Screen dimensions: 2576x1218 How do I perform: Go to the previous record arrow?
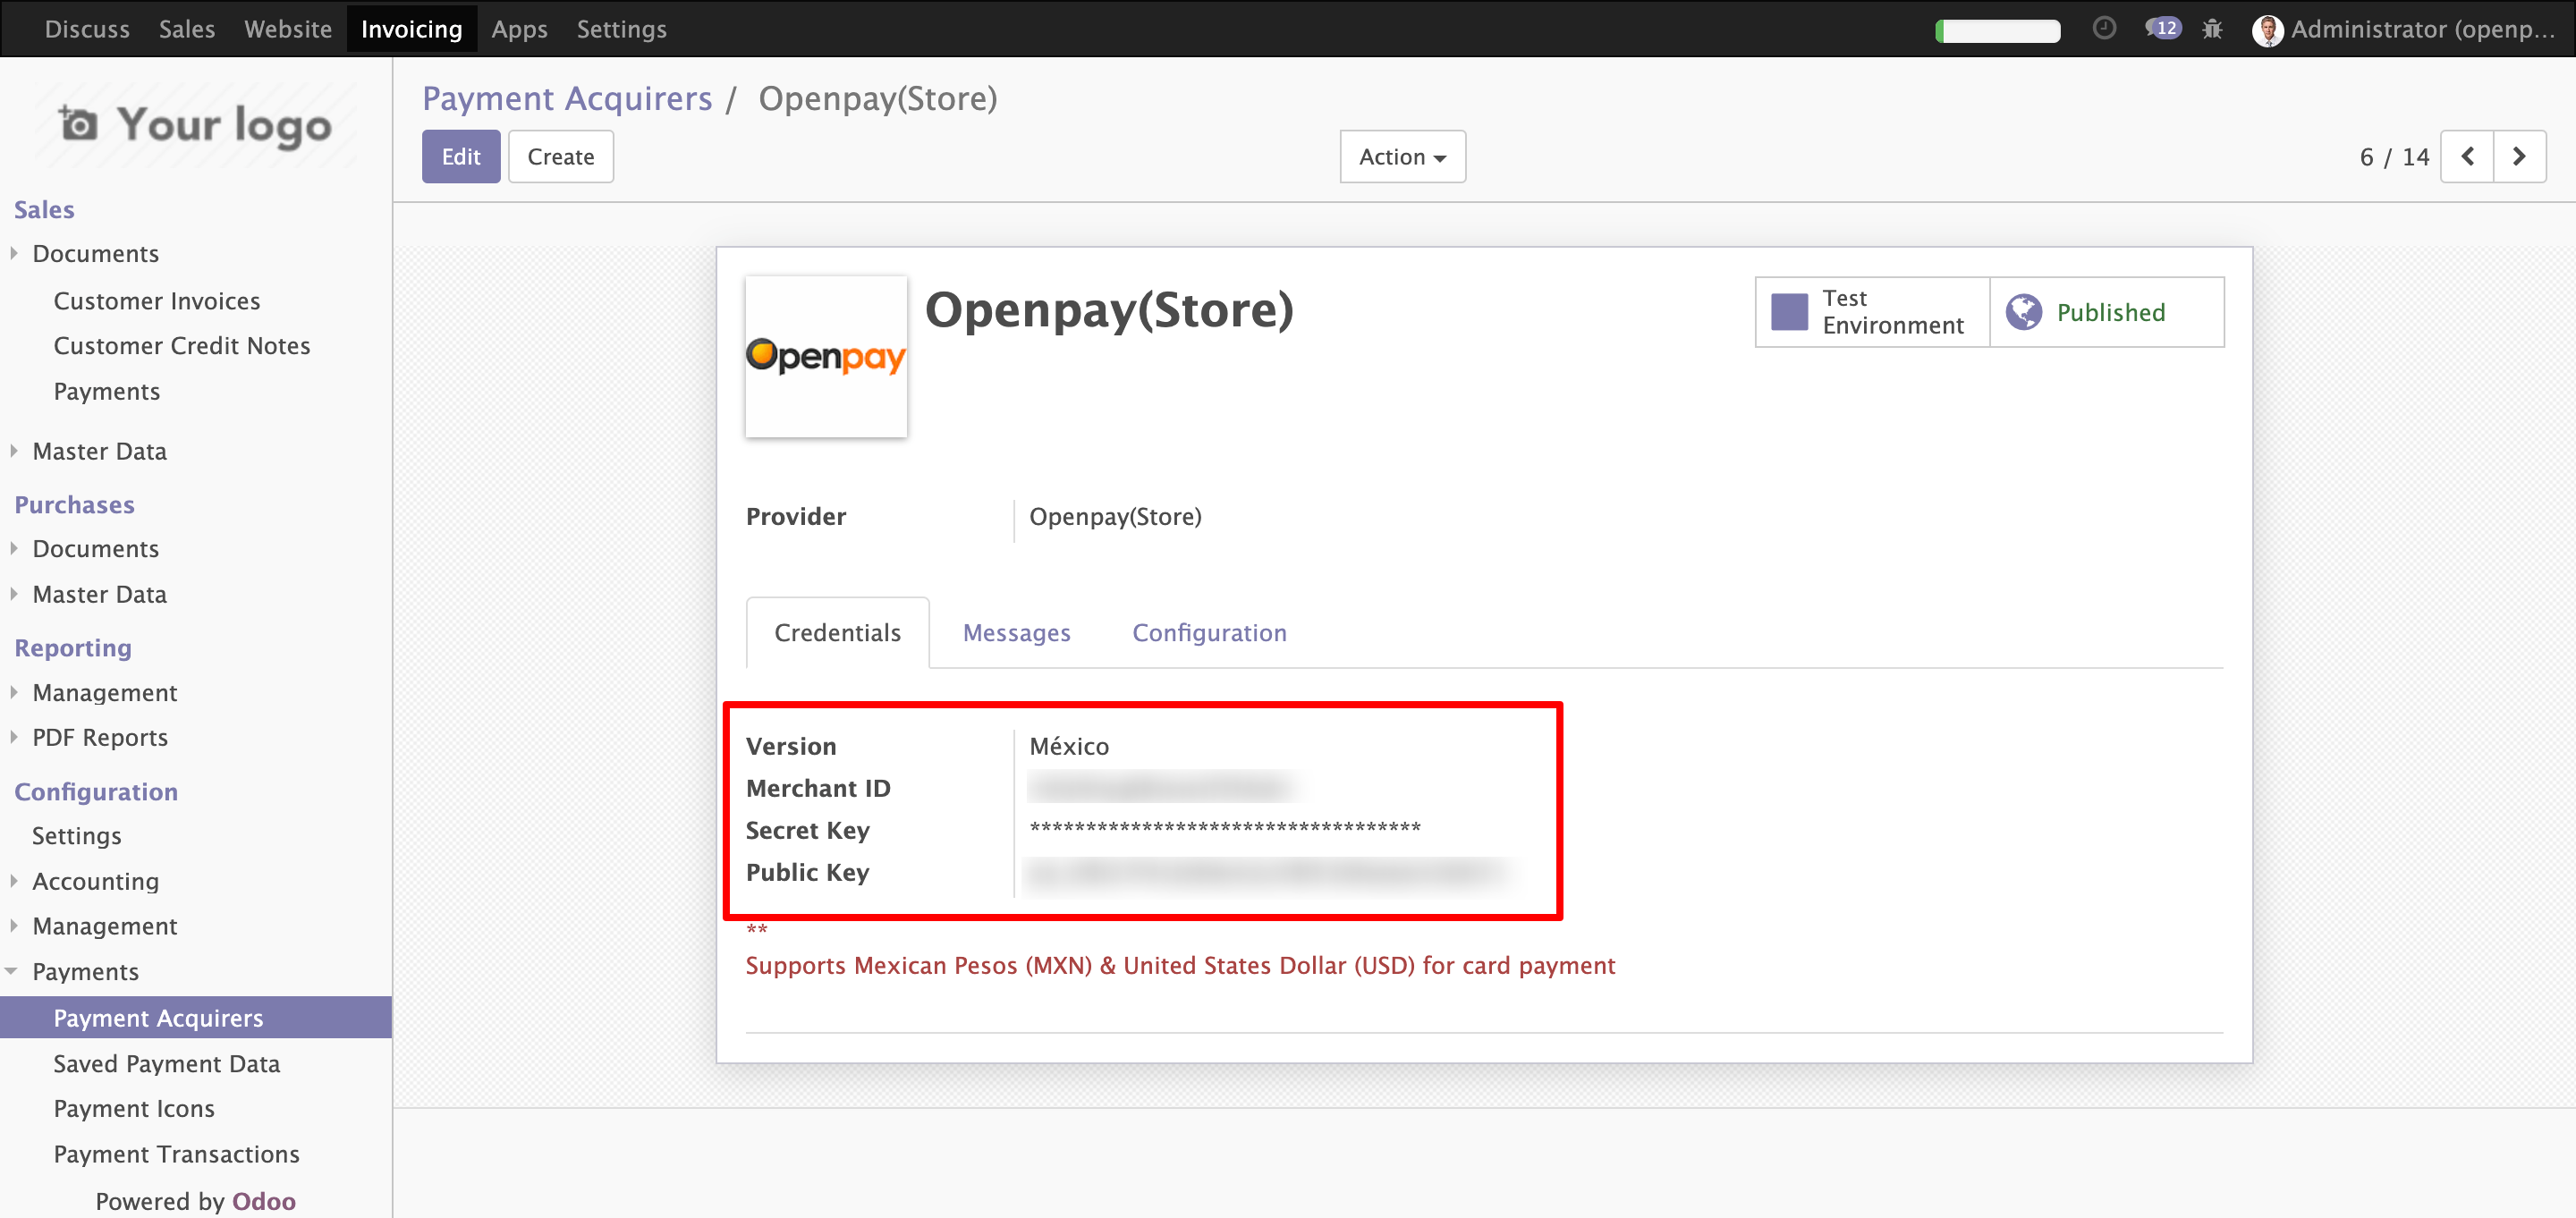tap(2467, 157)
